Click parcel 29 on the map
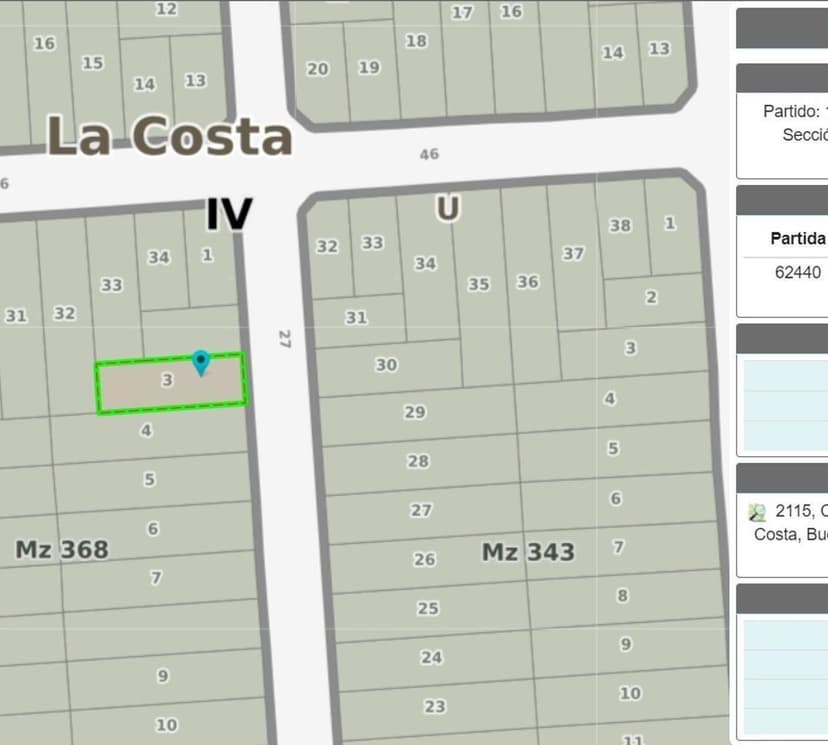The image size is (828, 745). tap(415, 411)
